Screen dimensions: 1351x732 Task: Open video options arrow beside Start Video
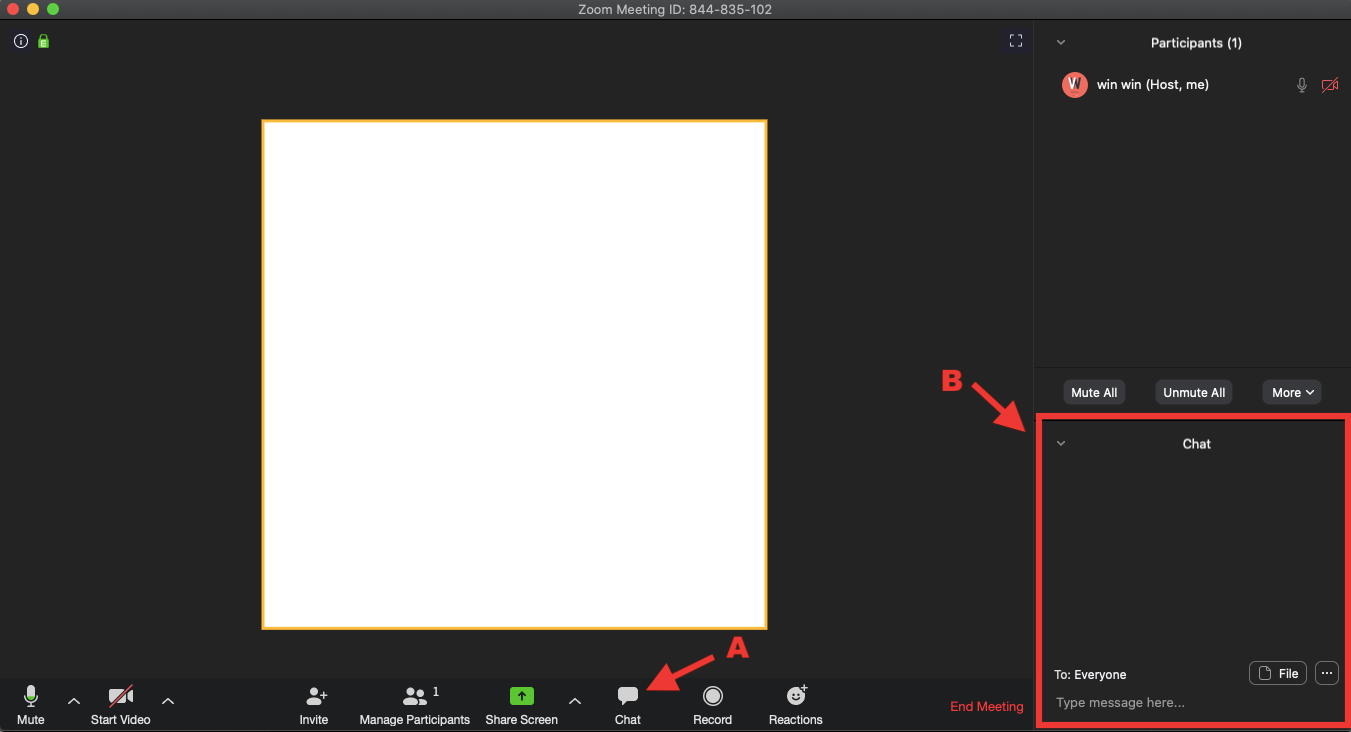pos(168,701)
